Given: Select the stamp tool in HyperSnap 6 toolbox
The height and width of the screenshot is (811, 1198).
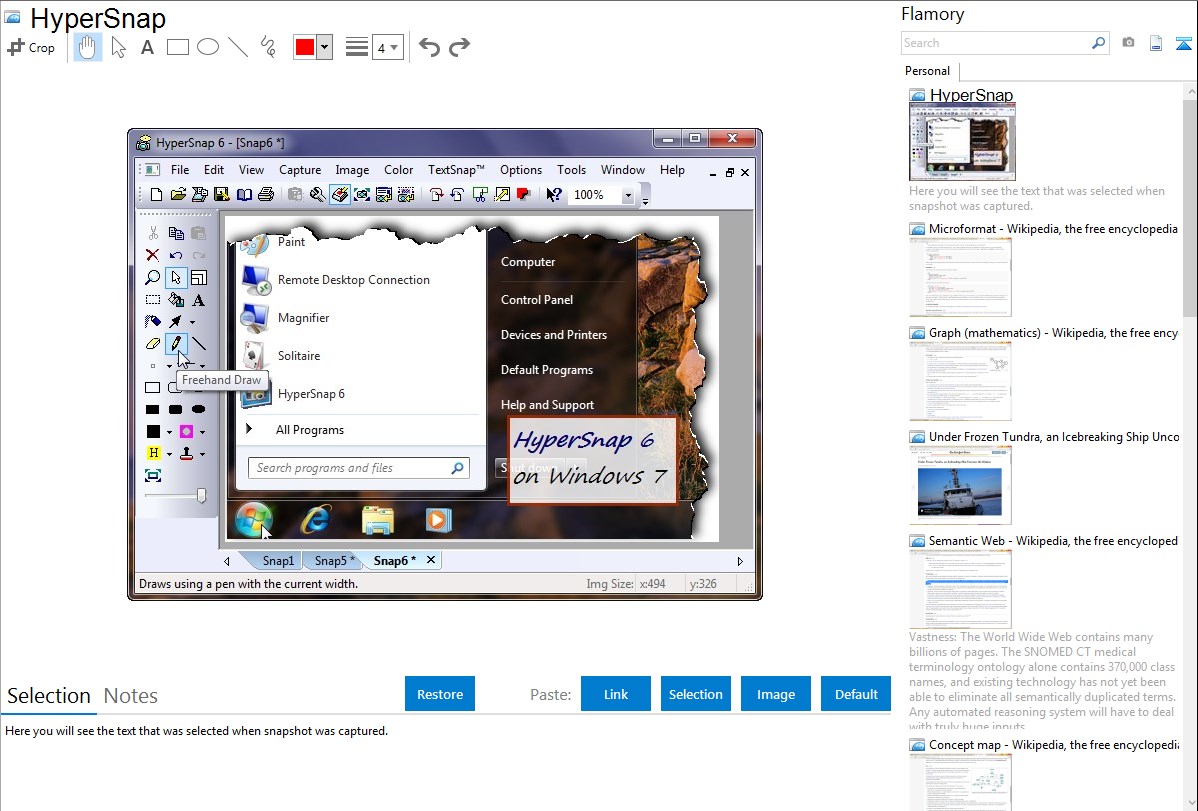Looking at the screenshot, I should [x=186, y=453].
